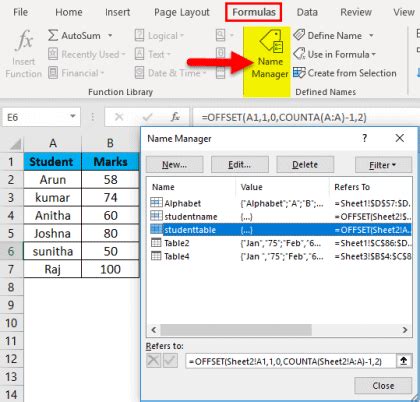Select column A header
This screenshot has width=420, height=402.
(x=53, y=144)
